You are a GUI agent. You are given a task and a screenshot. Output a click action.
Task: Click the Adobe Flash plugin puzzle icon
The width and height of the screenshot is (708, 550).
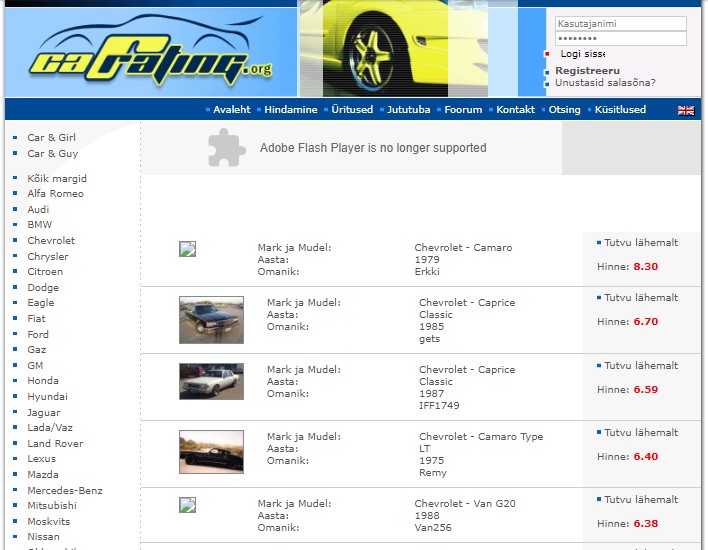click(227, 148)
